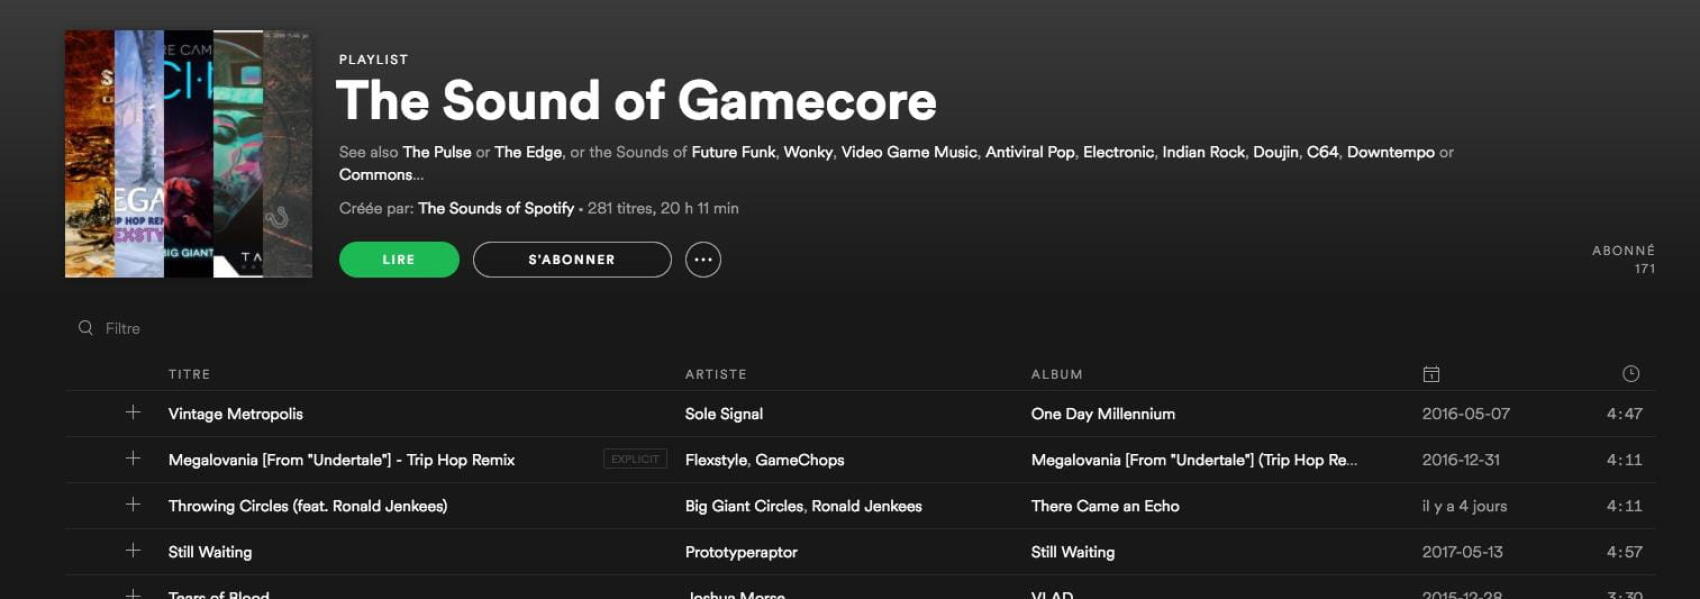Click the magnifier filter search icon
The width and height of the screenshot is (1700, 599).
(86, 328)
